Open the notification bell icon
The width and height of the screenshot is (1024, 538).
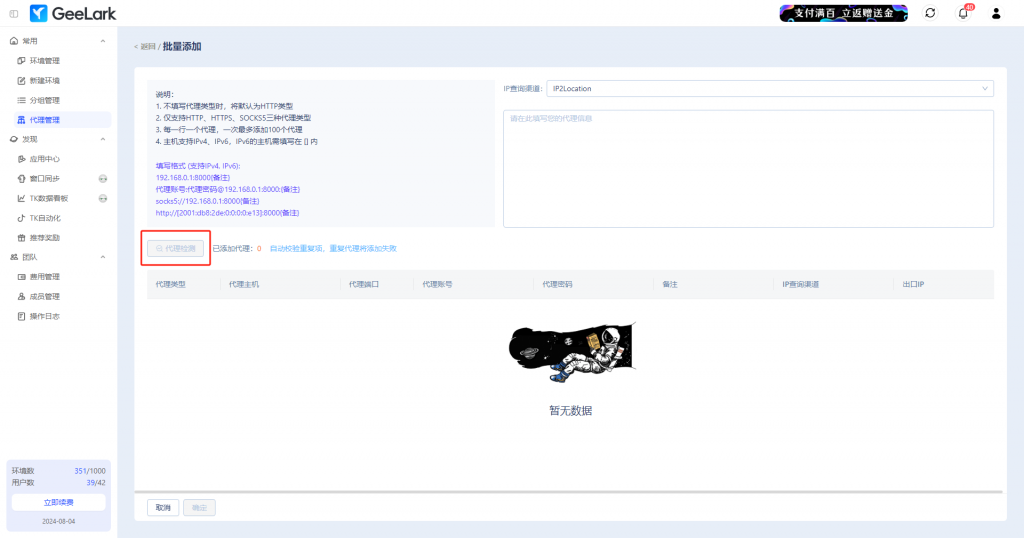(x=963, y=13)
